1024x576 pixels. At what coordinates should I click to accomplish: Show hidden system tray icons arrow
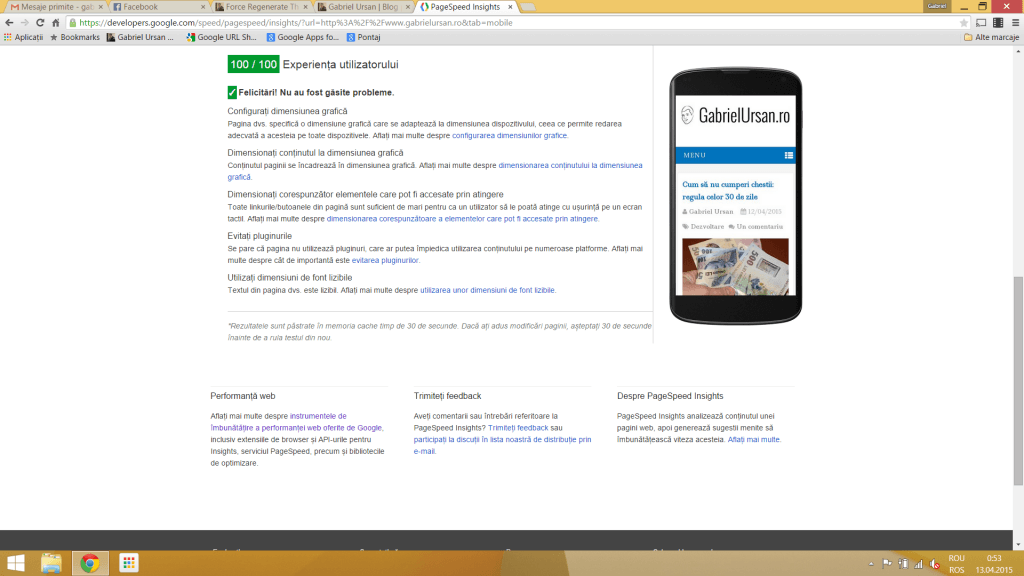point(871,564)
